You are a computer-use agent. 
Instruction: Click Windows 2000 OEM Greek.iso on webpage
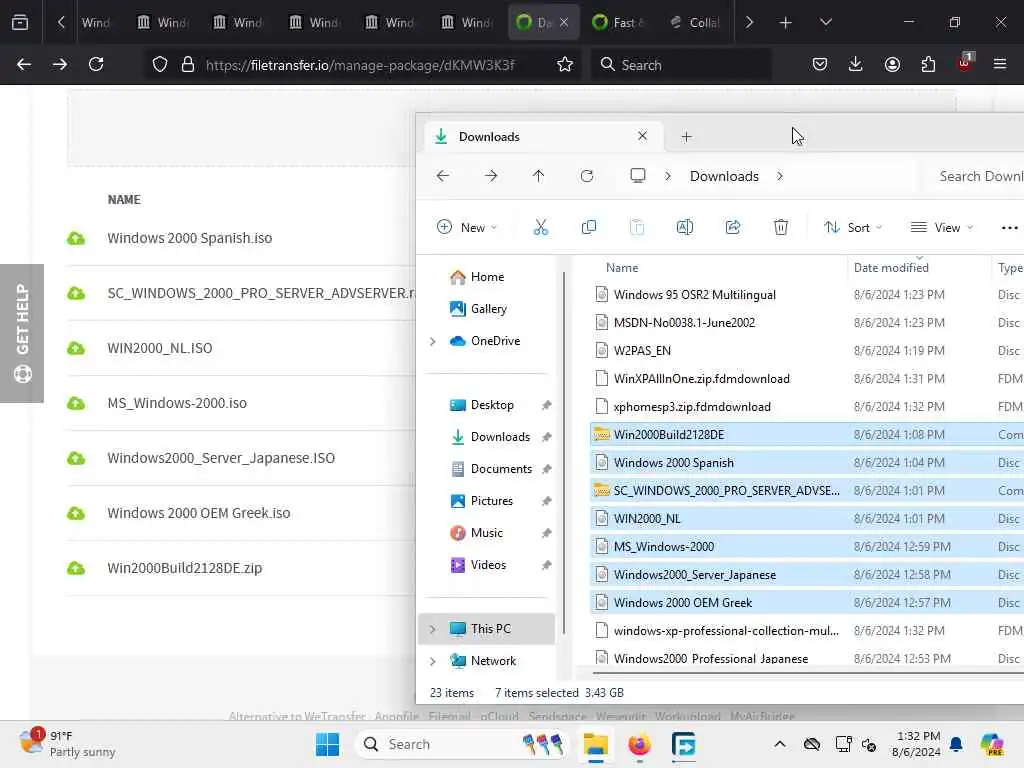point(199,513)
